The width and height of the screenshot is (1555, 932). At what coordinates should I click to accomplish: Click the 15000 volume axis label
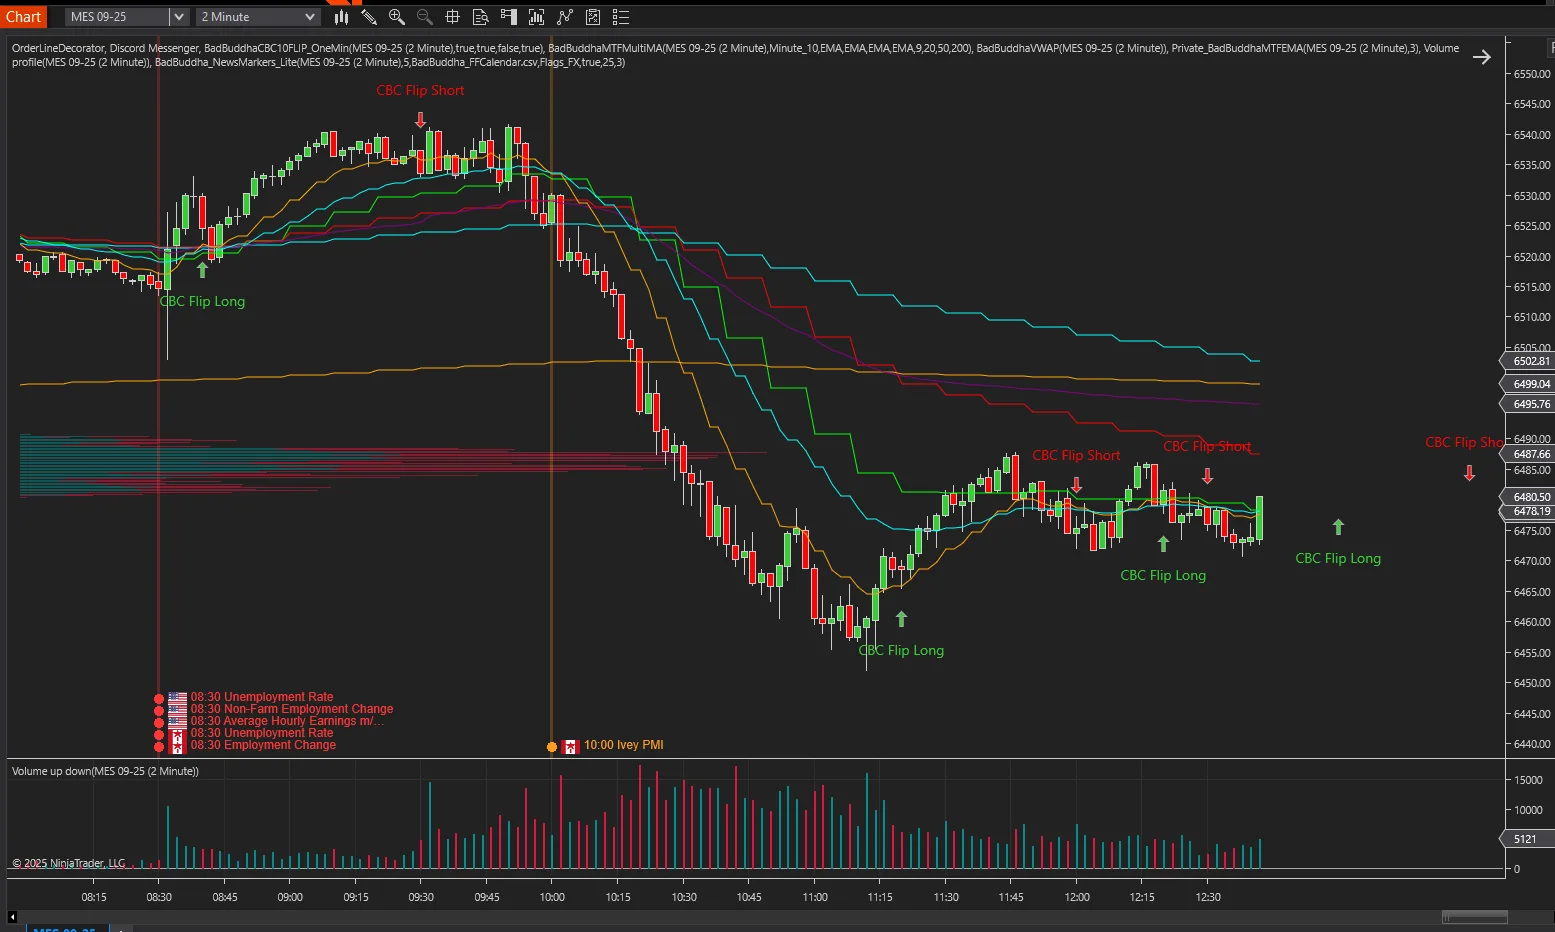[x=1528, y=780]
